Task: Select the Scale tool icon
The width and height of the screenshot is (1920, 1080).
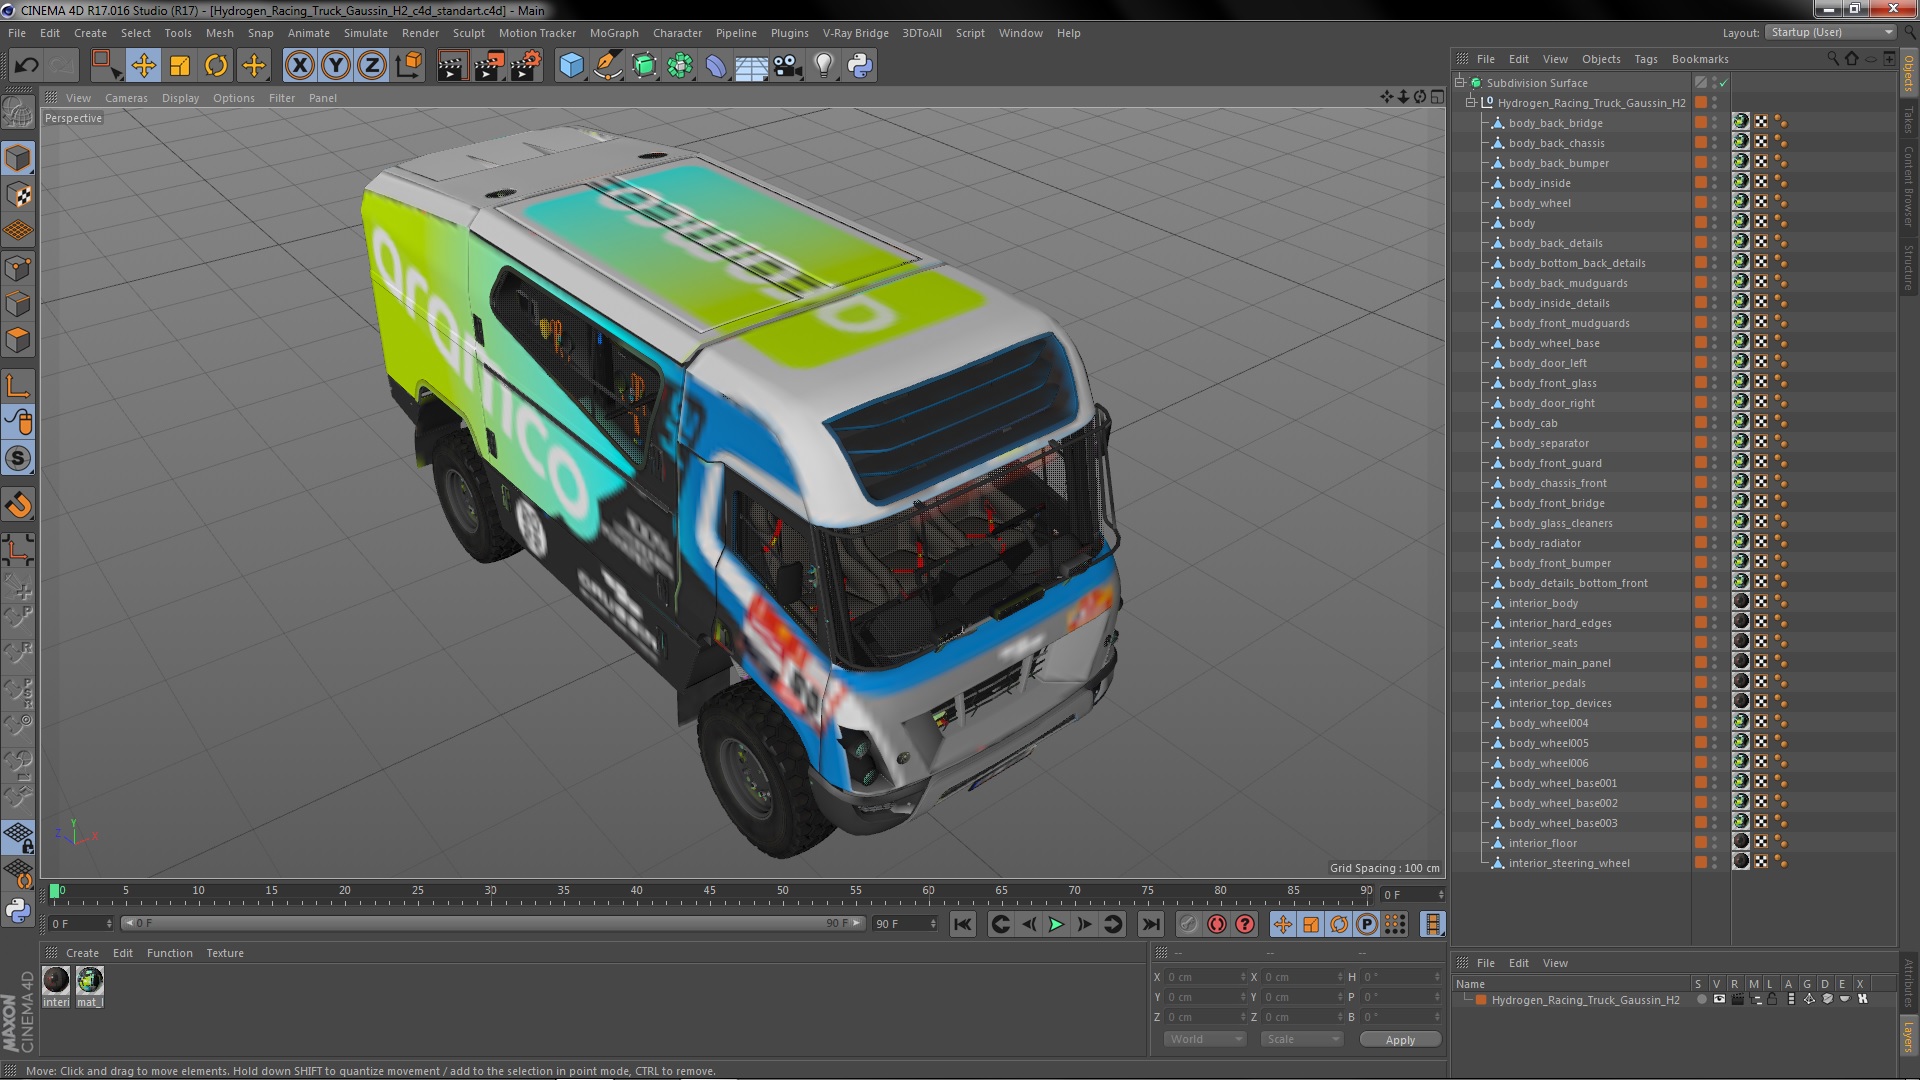Action: 180,66
